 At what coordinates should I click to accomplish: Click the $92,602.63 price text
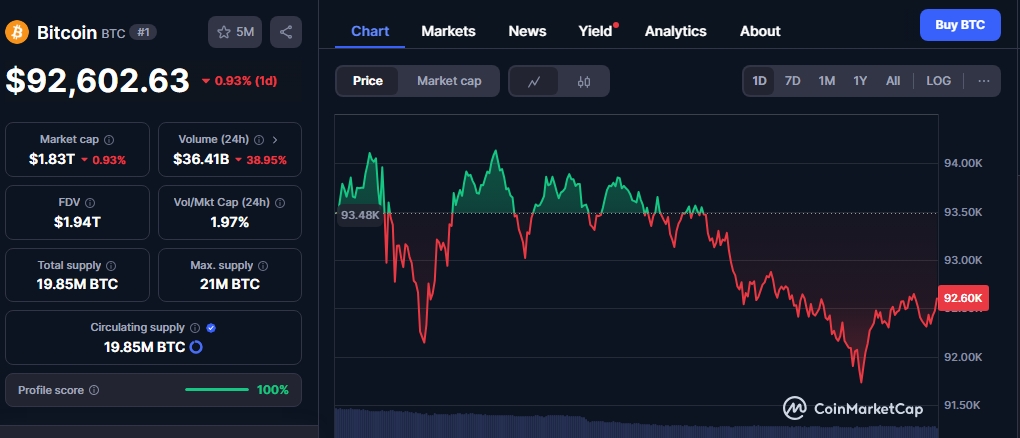98,81
